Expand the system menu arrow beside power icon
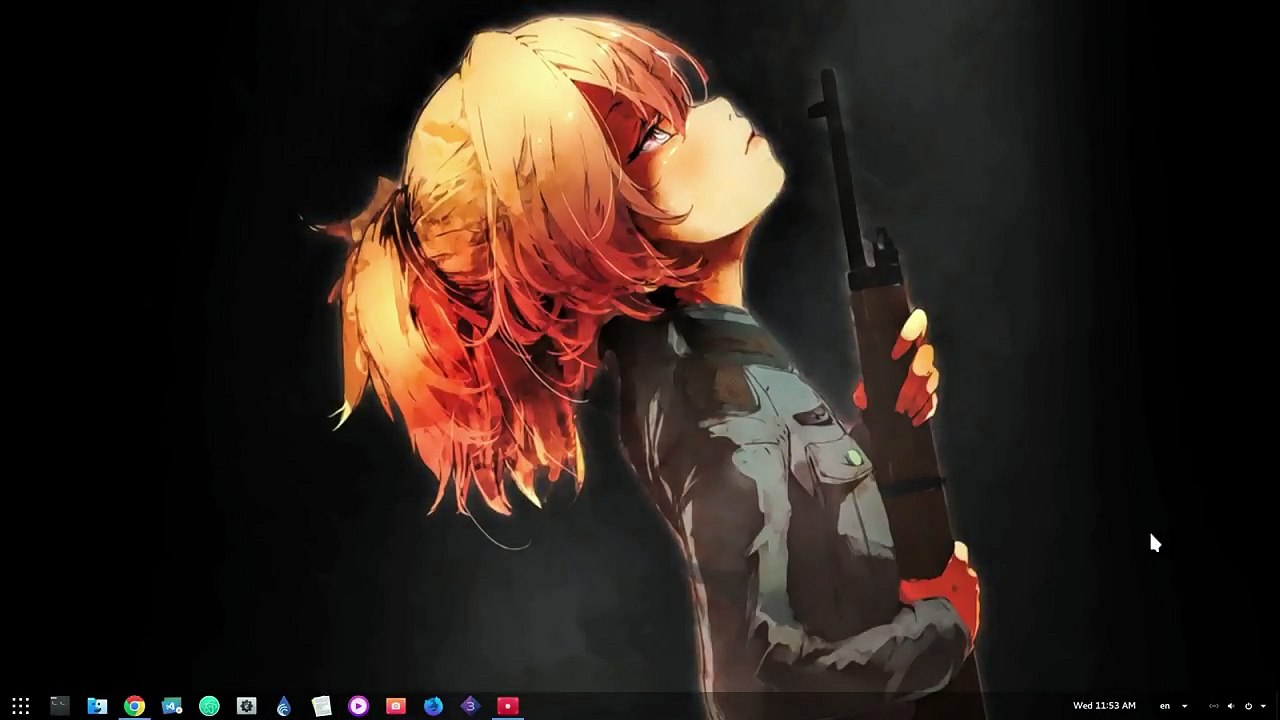The width and height of the screenshot is (1280, 720). pyautogui.click(x=1263, y=706)
